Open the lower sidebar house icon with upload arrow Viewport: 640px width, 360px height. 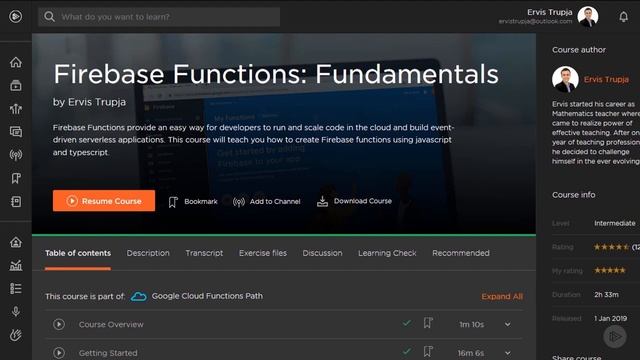(16, 242)
